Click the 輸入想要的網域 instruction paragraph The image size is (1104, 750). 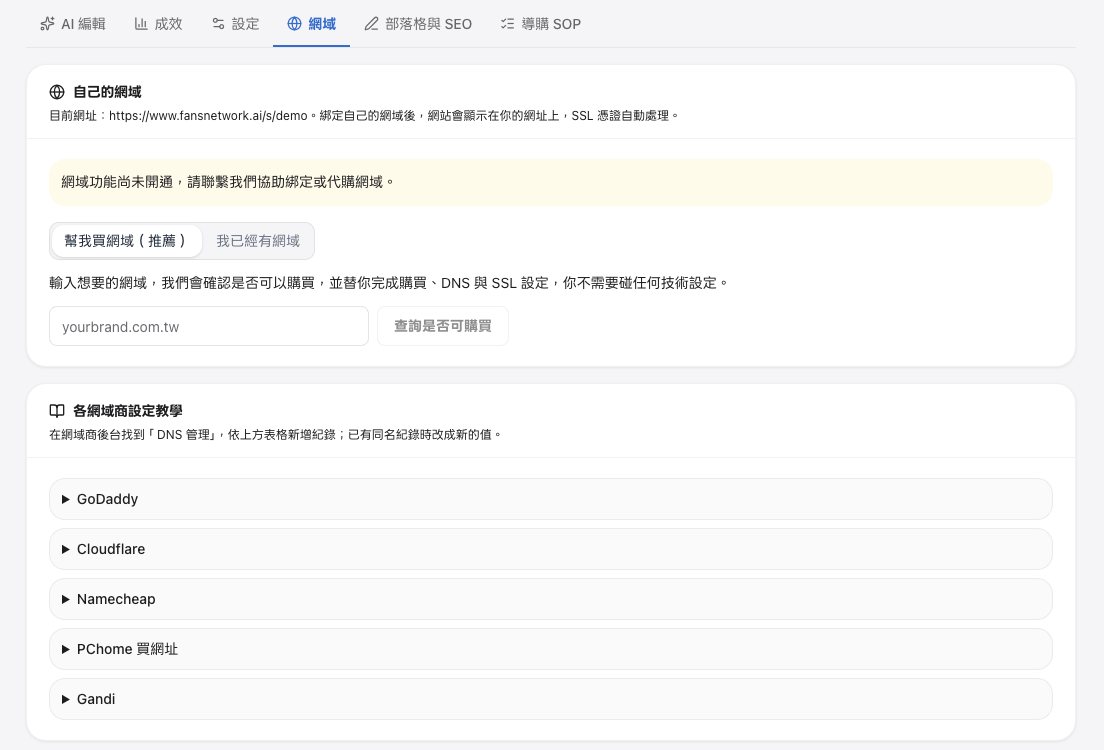click(388, 283)
